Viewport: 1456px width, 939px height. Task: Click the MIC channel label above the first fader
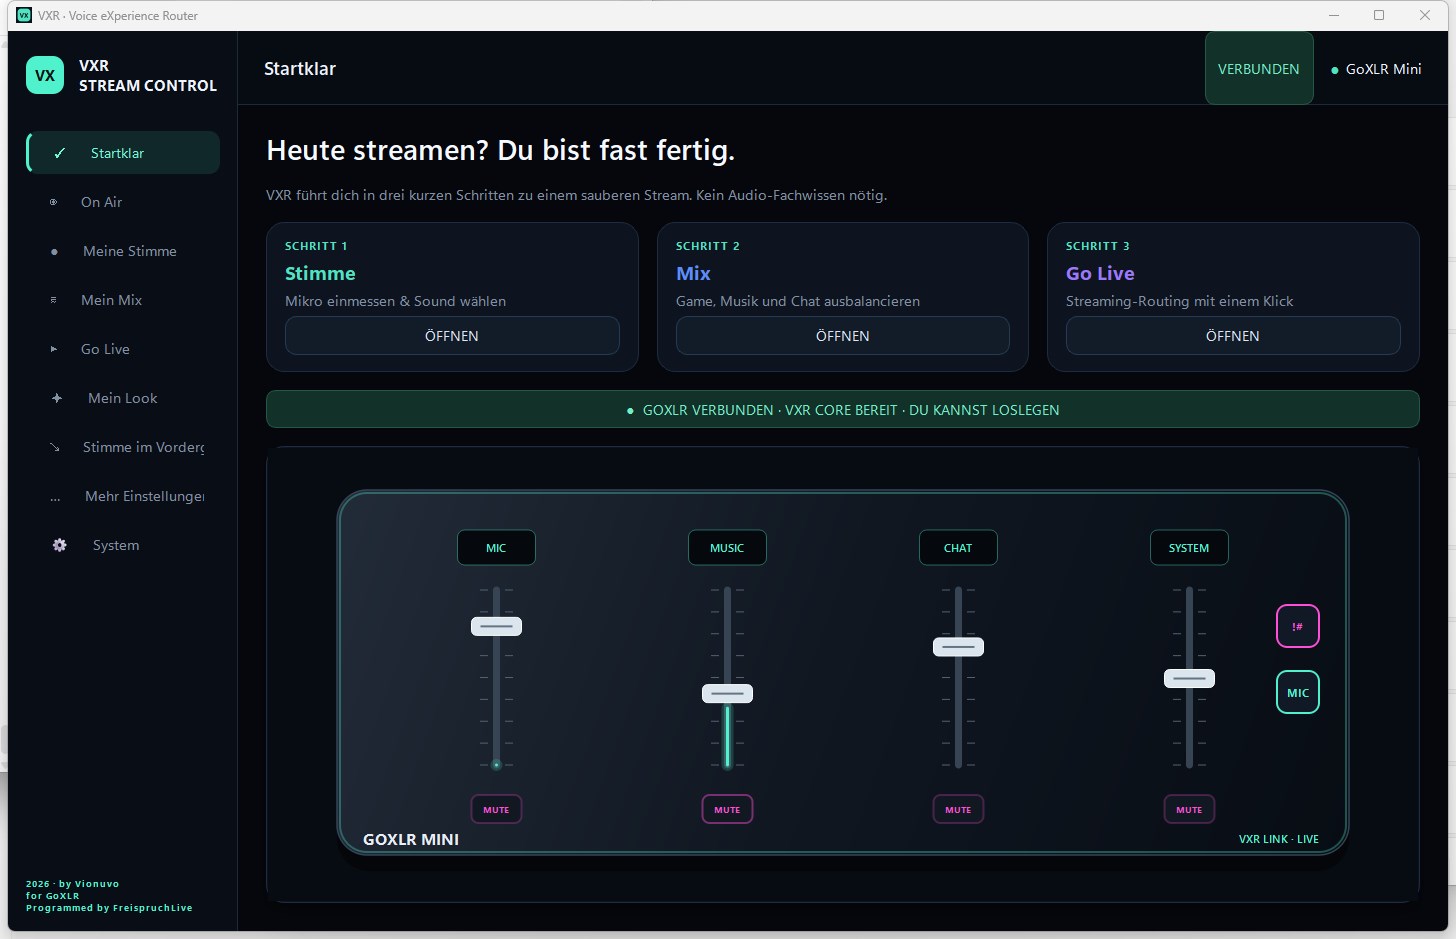click(x=496, y=548)
